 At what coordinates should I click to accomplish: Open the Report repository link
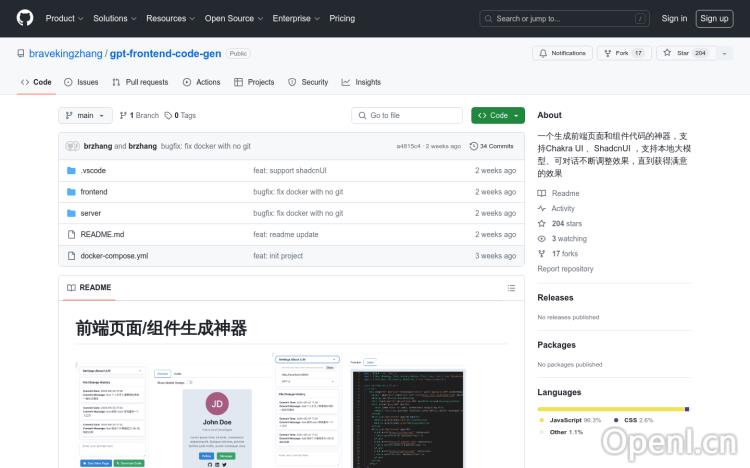(565, 269)
